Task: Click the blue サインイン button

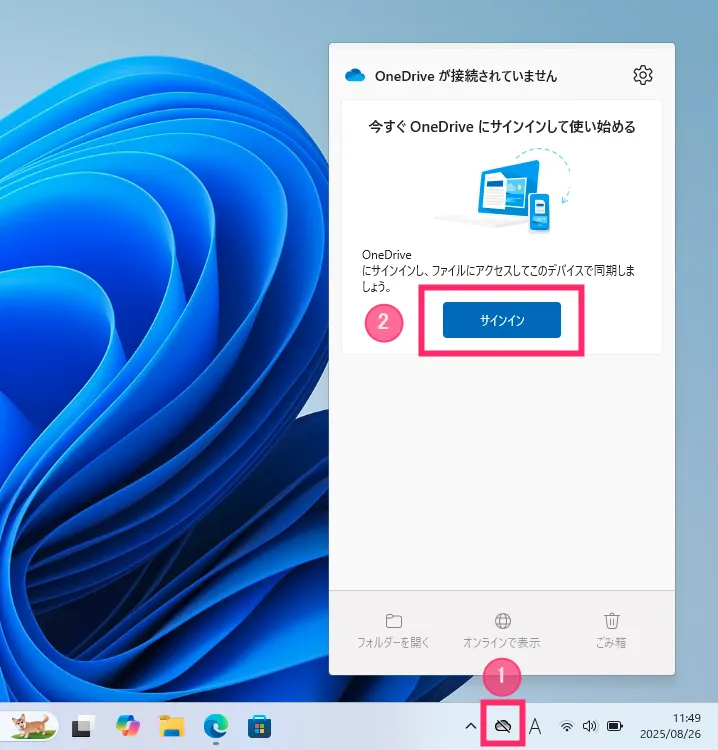Action: pos(501,320)
